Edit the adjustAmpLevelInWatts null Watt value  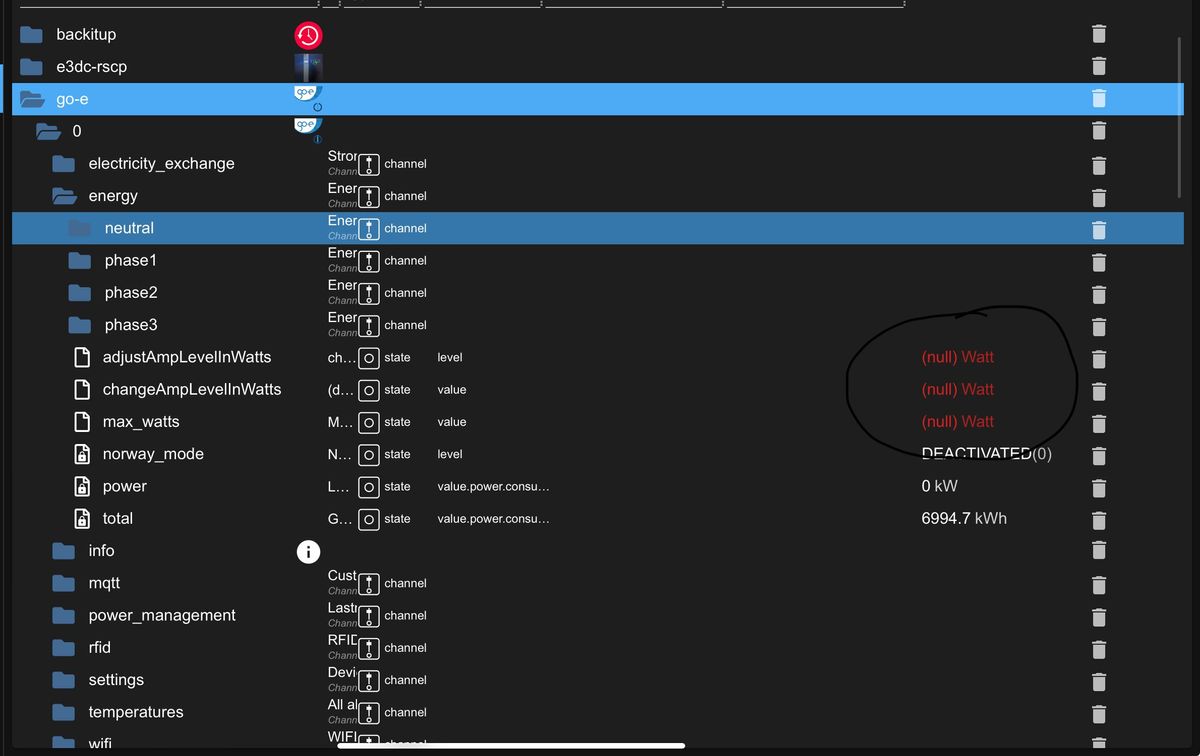(957, 357)
